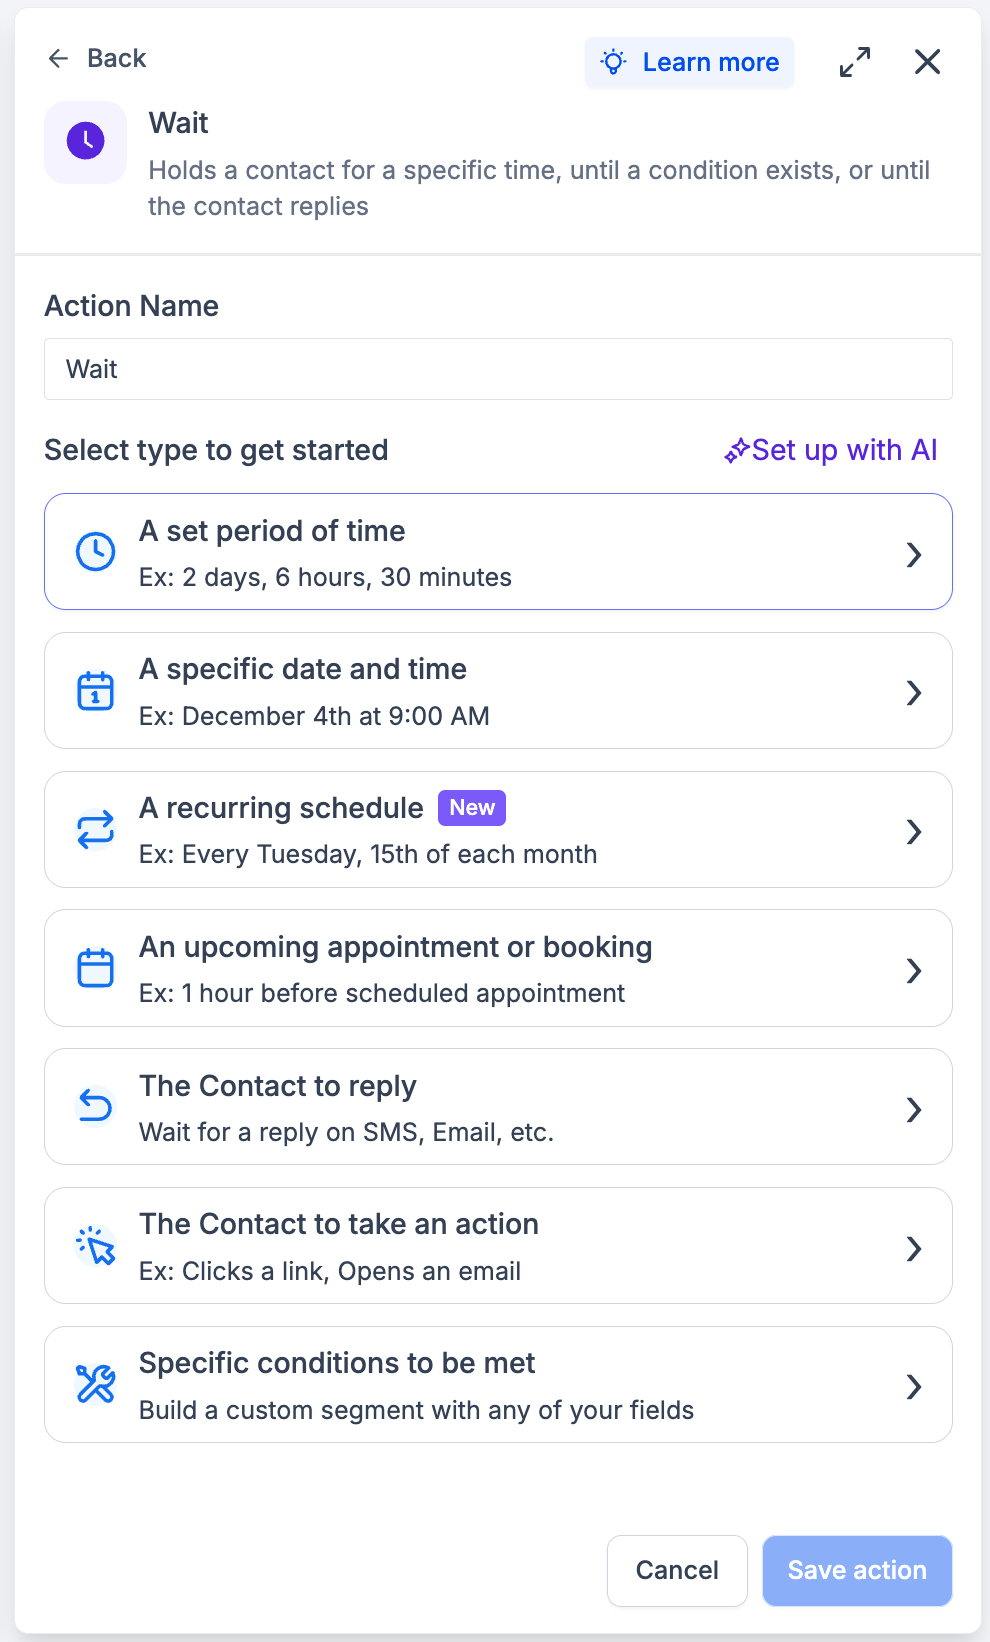Open the chevron for A recurring schedule
This screenshot has width=990, height=1642.
(x=913, y=832)
